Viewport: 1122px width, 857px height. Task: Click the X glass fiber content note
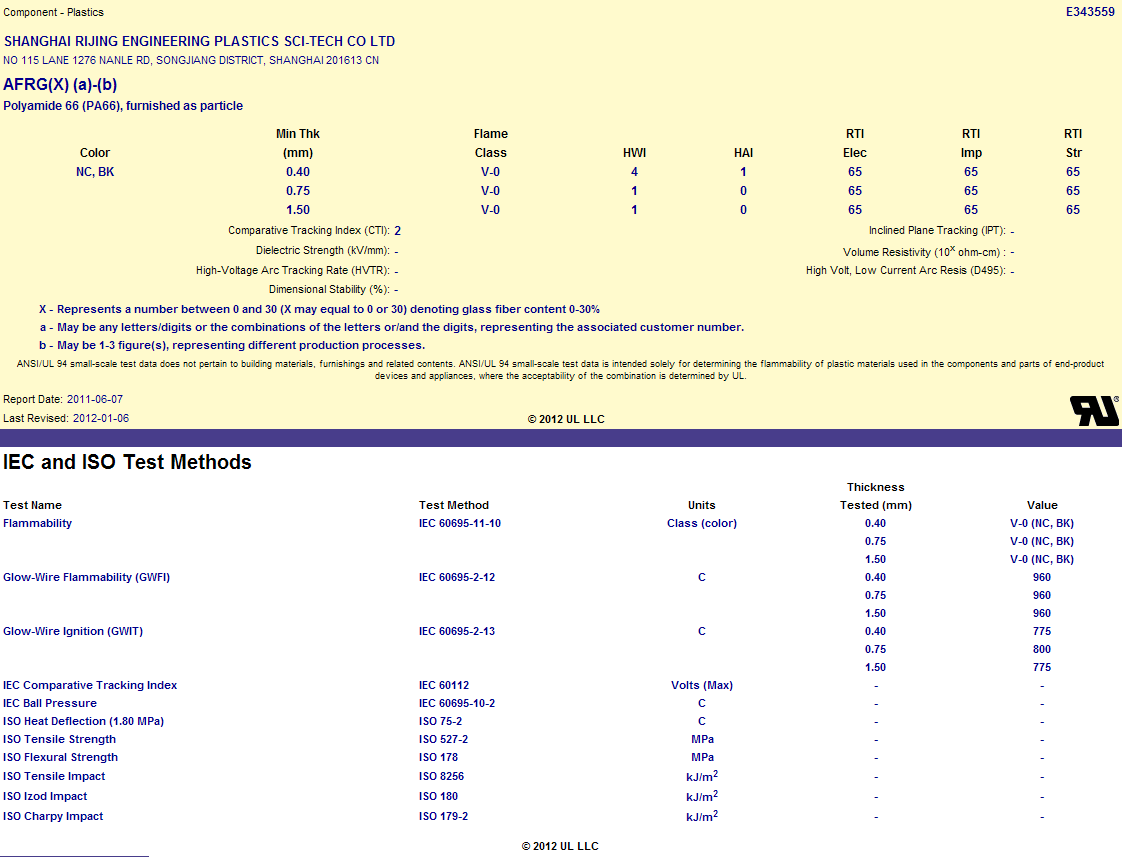[x=319, y=309]
